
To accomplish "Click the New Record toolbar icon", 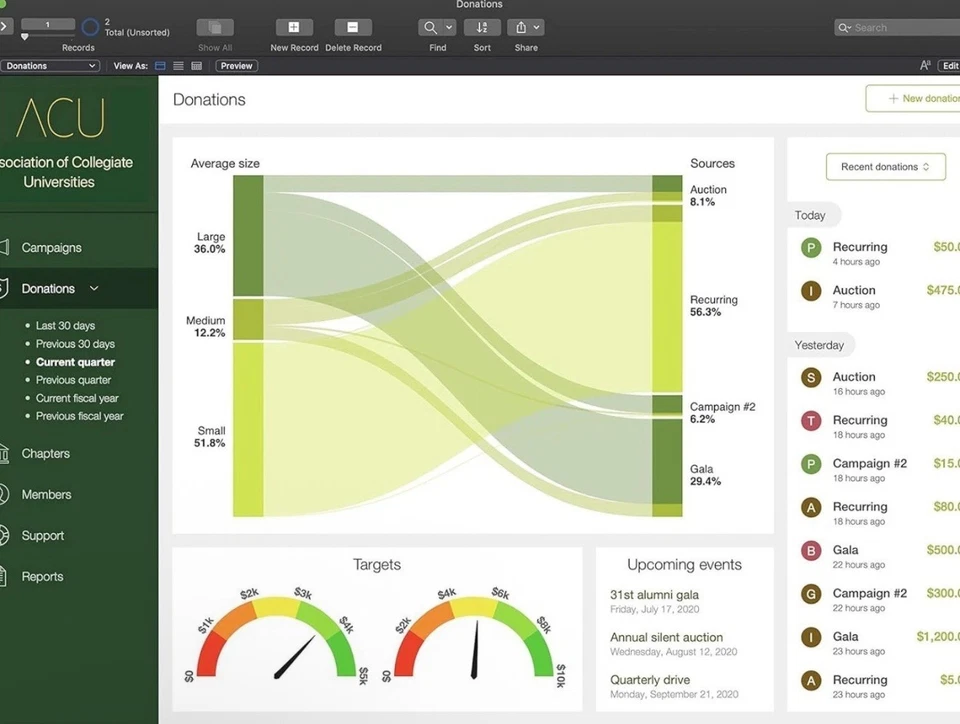I will [294, 28].
